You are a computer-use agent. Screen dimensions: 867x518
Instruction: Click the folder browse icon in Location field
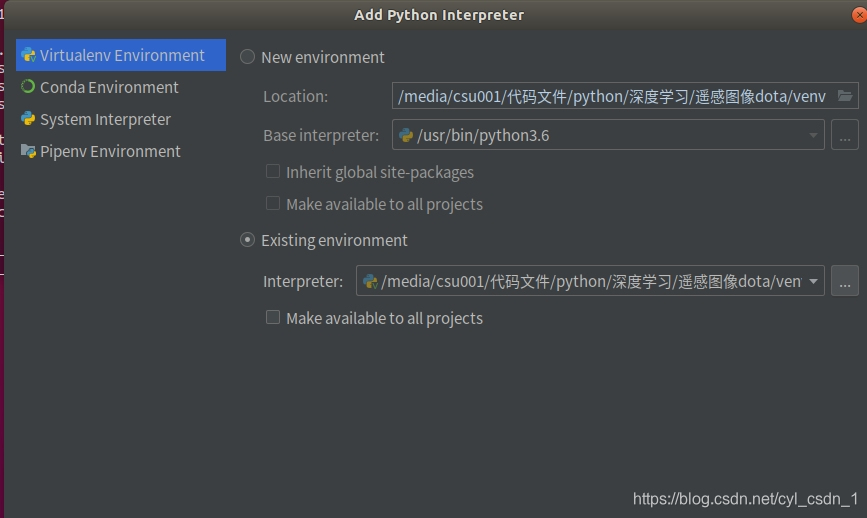pyautogui.click(x=845, y=96)
